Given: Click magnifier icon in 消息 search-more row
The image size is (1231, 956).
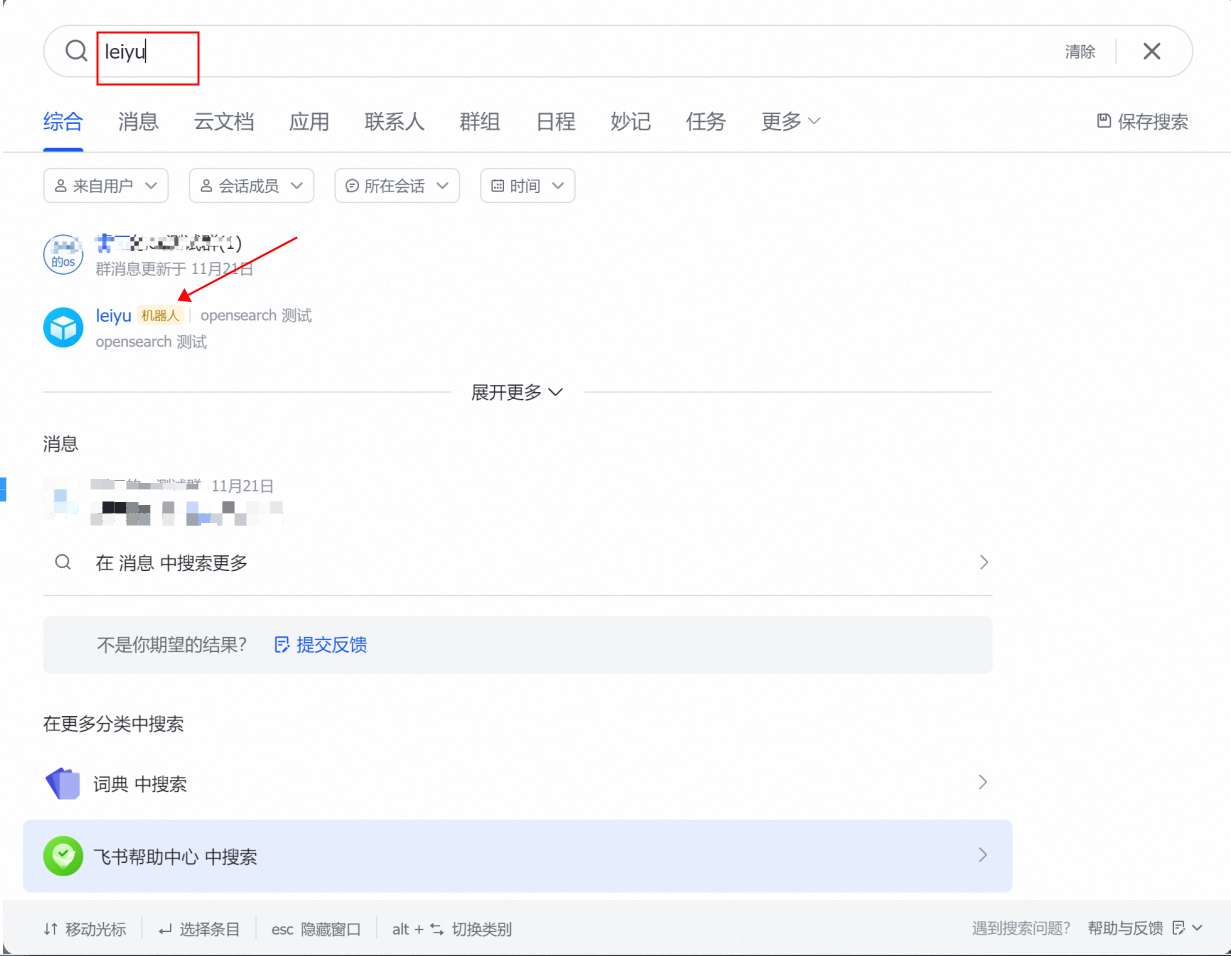Looking at the screenshot, I should tap(63, 562).
